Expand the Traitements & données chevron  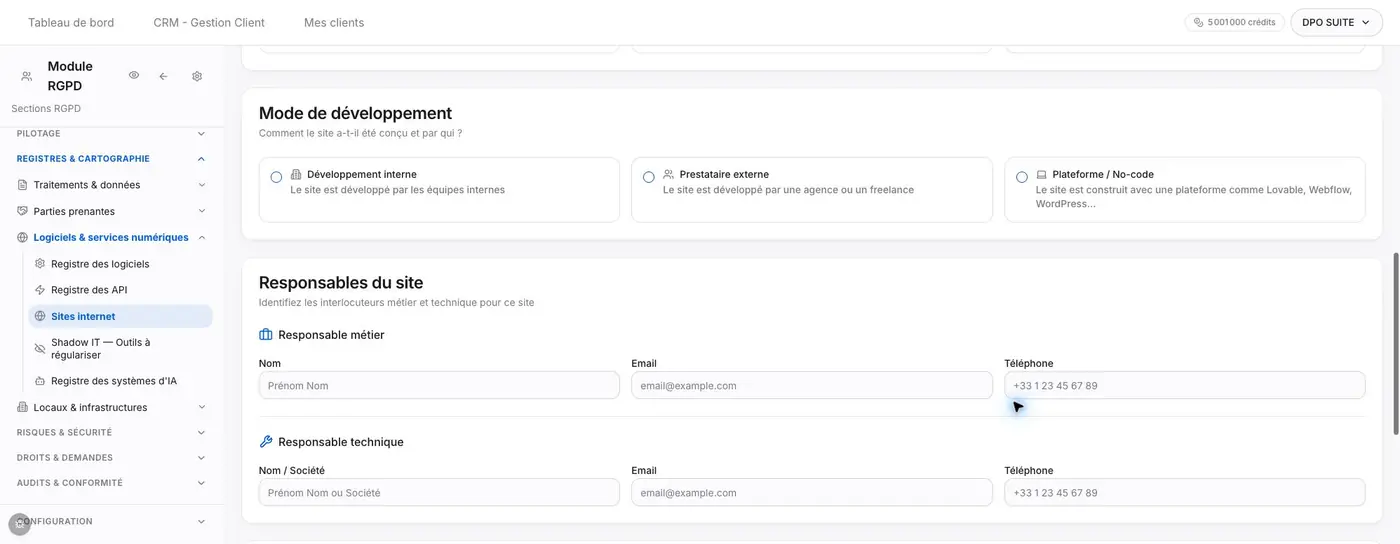point(201,185)
